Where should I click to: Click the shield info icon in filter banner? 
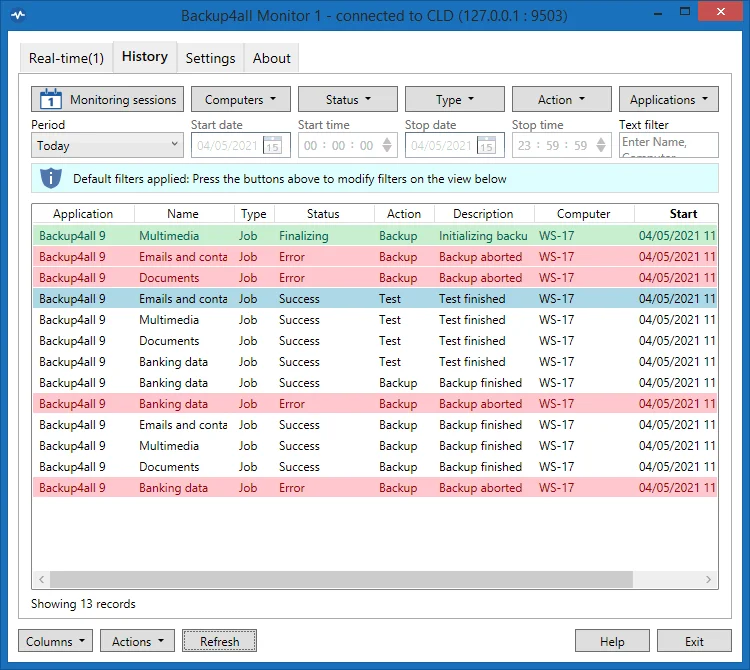pos(51,179)
